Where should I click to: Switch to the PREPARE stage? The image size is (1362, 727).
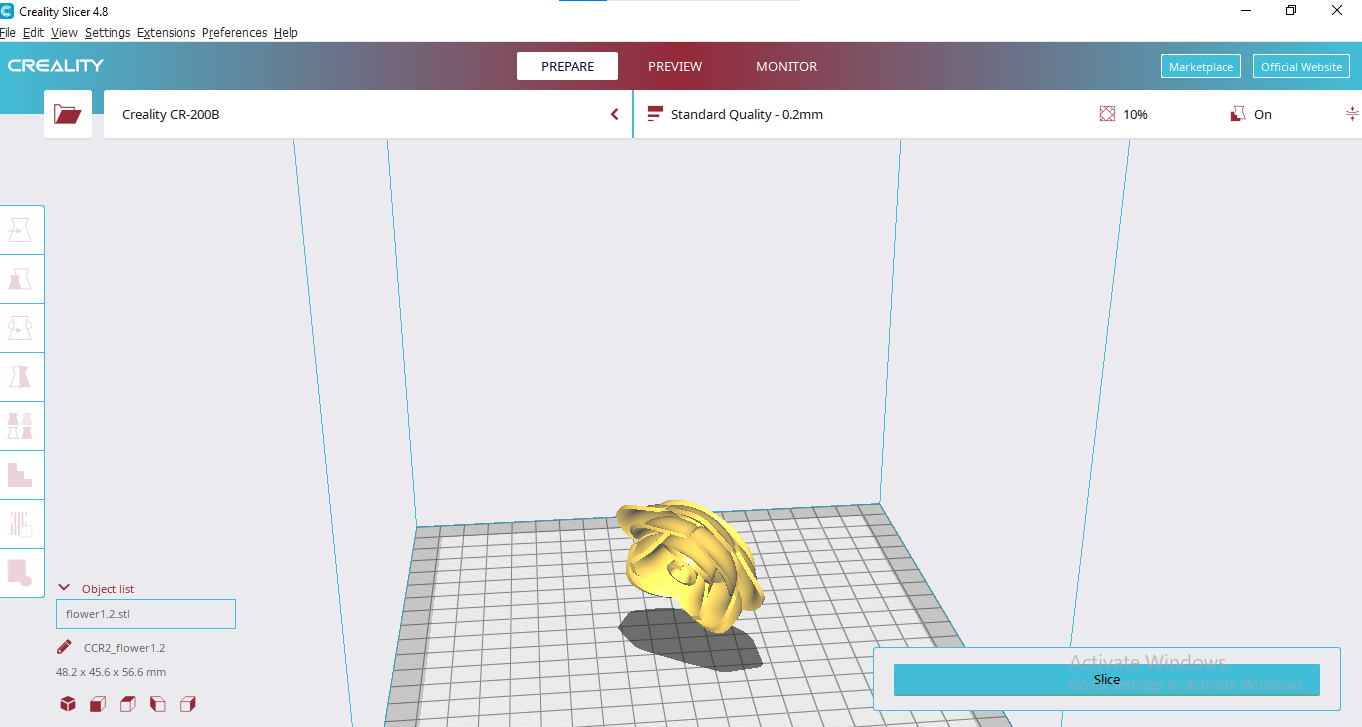[x=567, y=66]
